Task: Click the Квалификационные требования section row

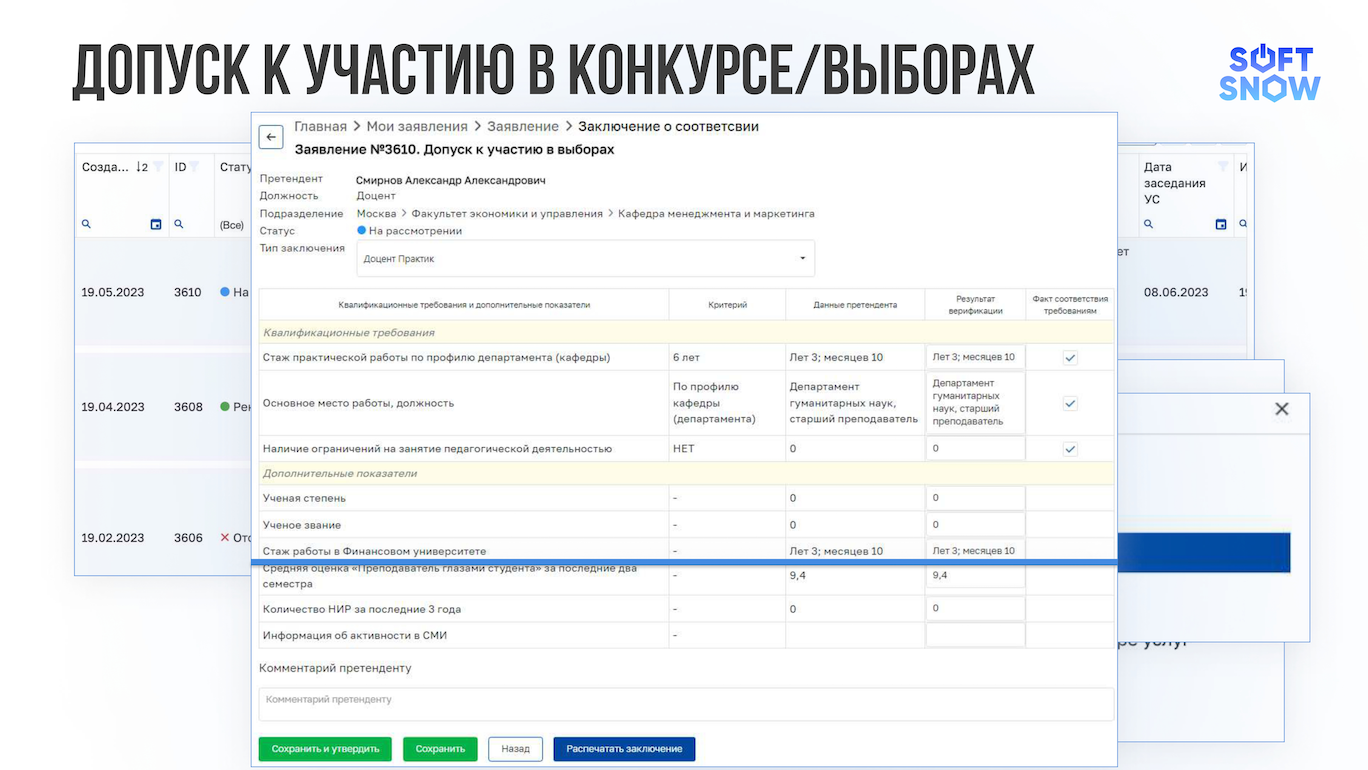Action: click(686, 333)
